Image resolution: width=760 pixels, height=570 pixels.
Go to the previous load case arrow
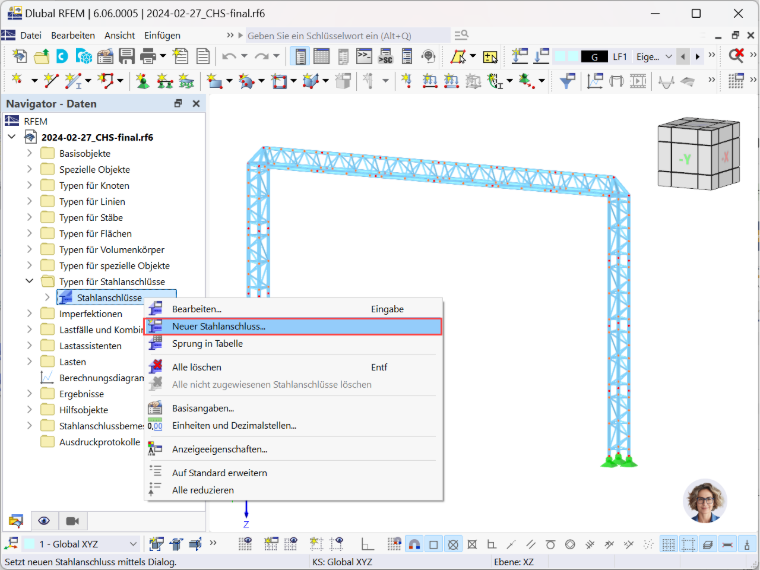pyautogui.click(x=683, y=57)
